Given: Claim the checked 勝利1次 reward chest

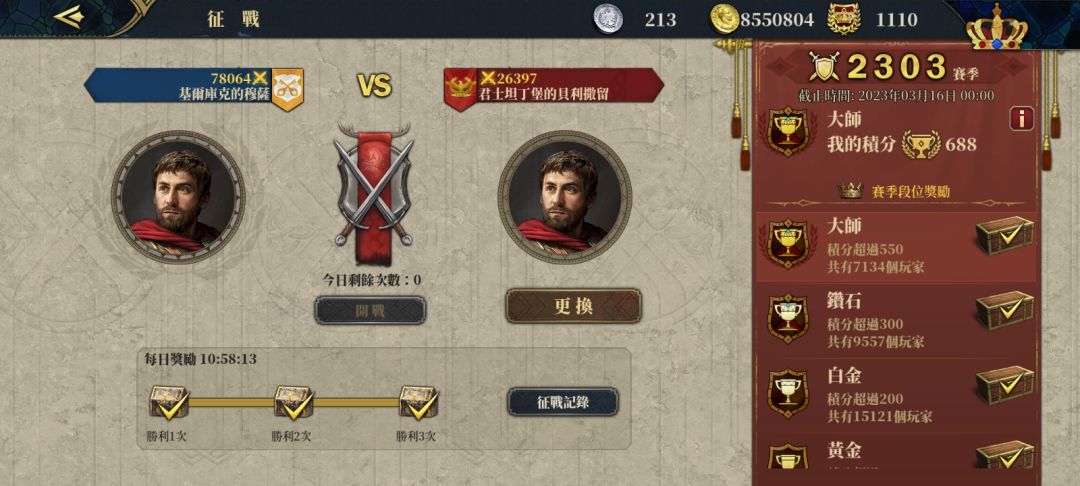Looking at the screenshot, I should click(169, 403).
